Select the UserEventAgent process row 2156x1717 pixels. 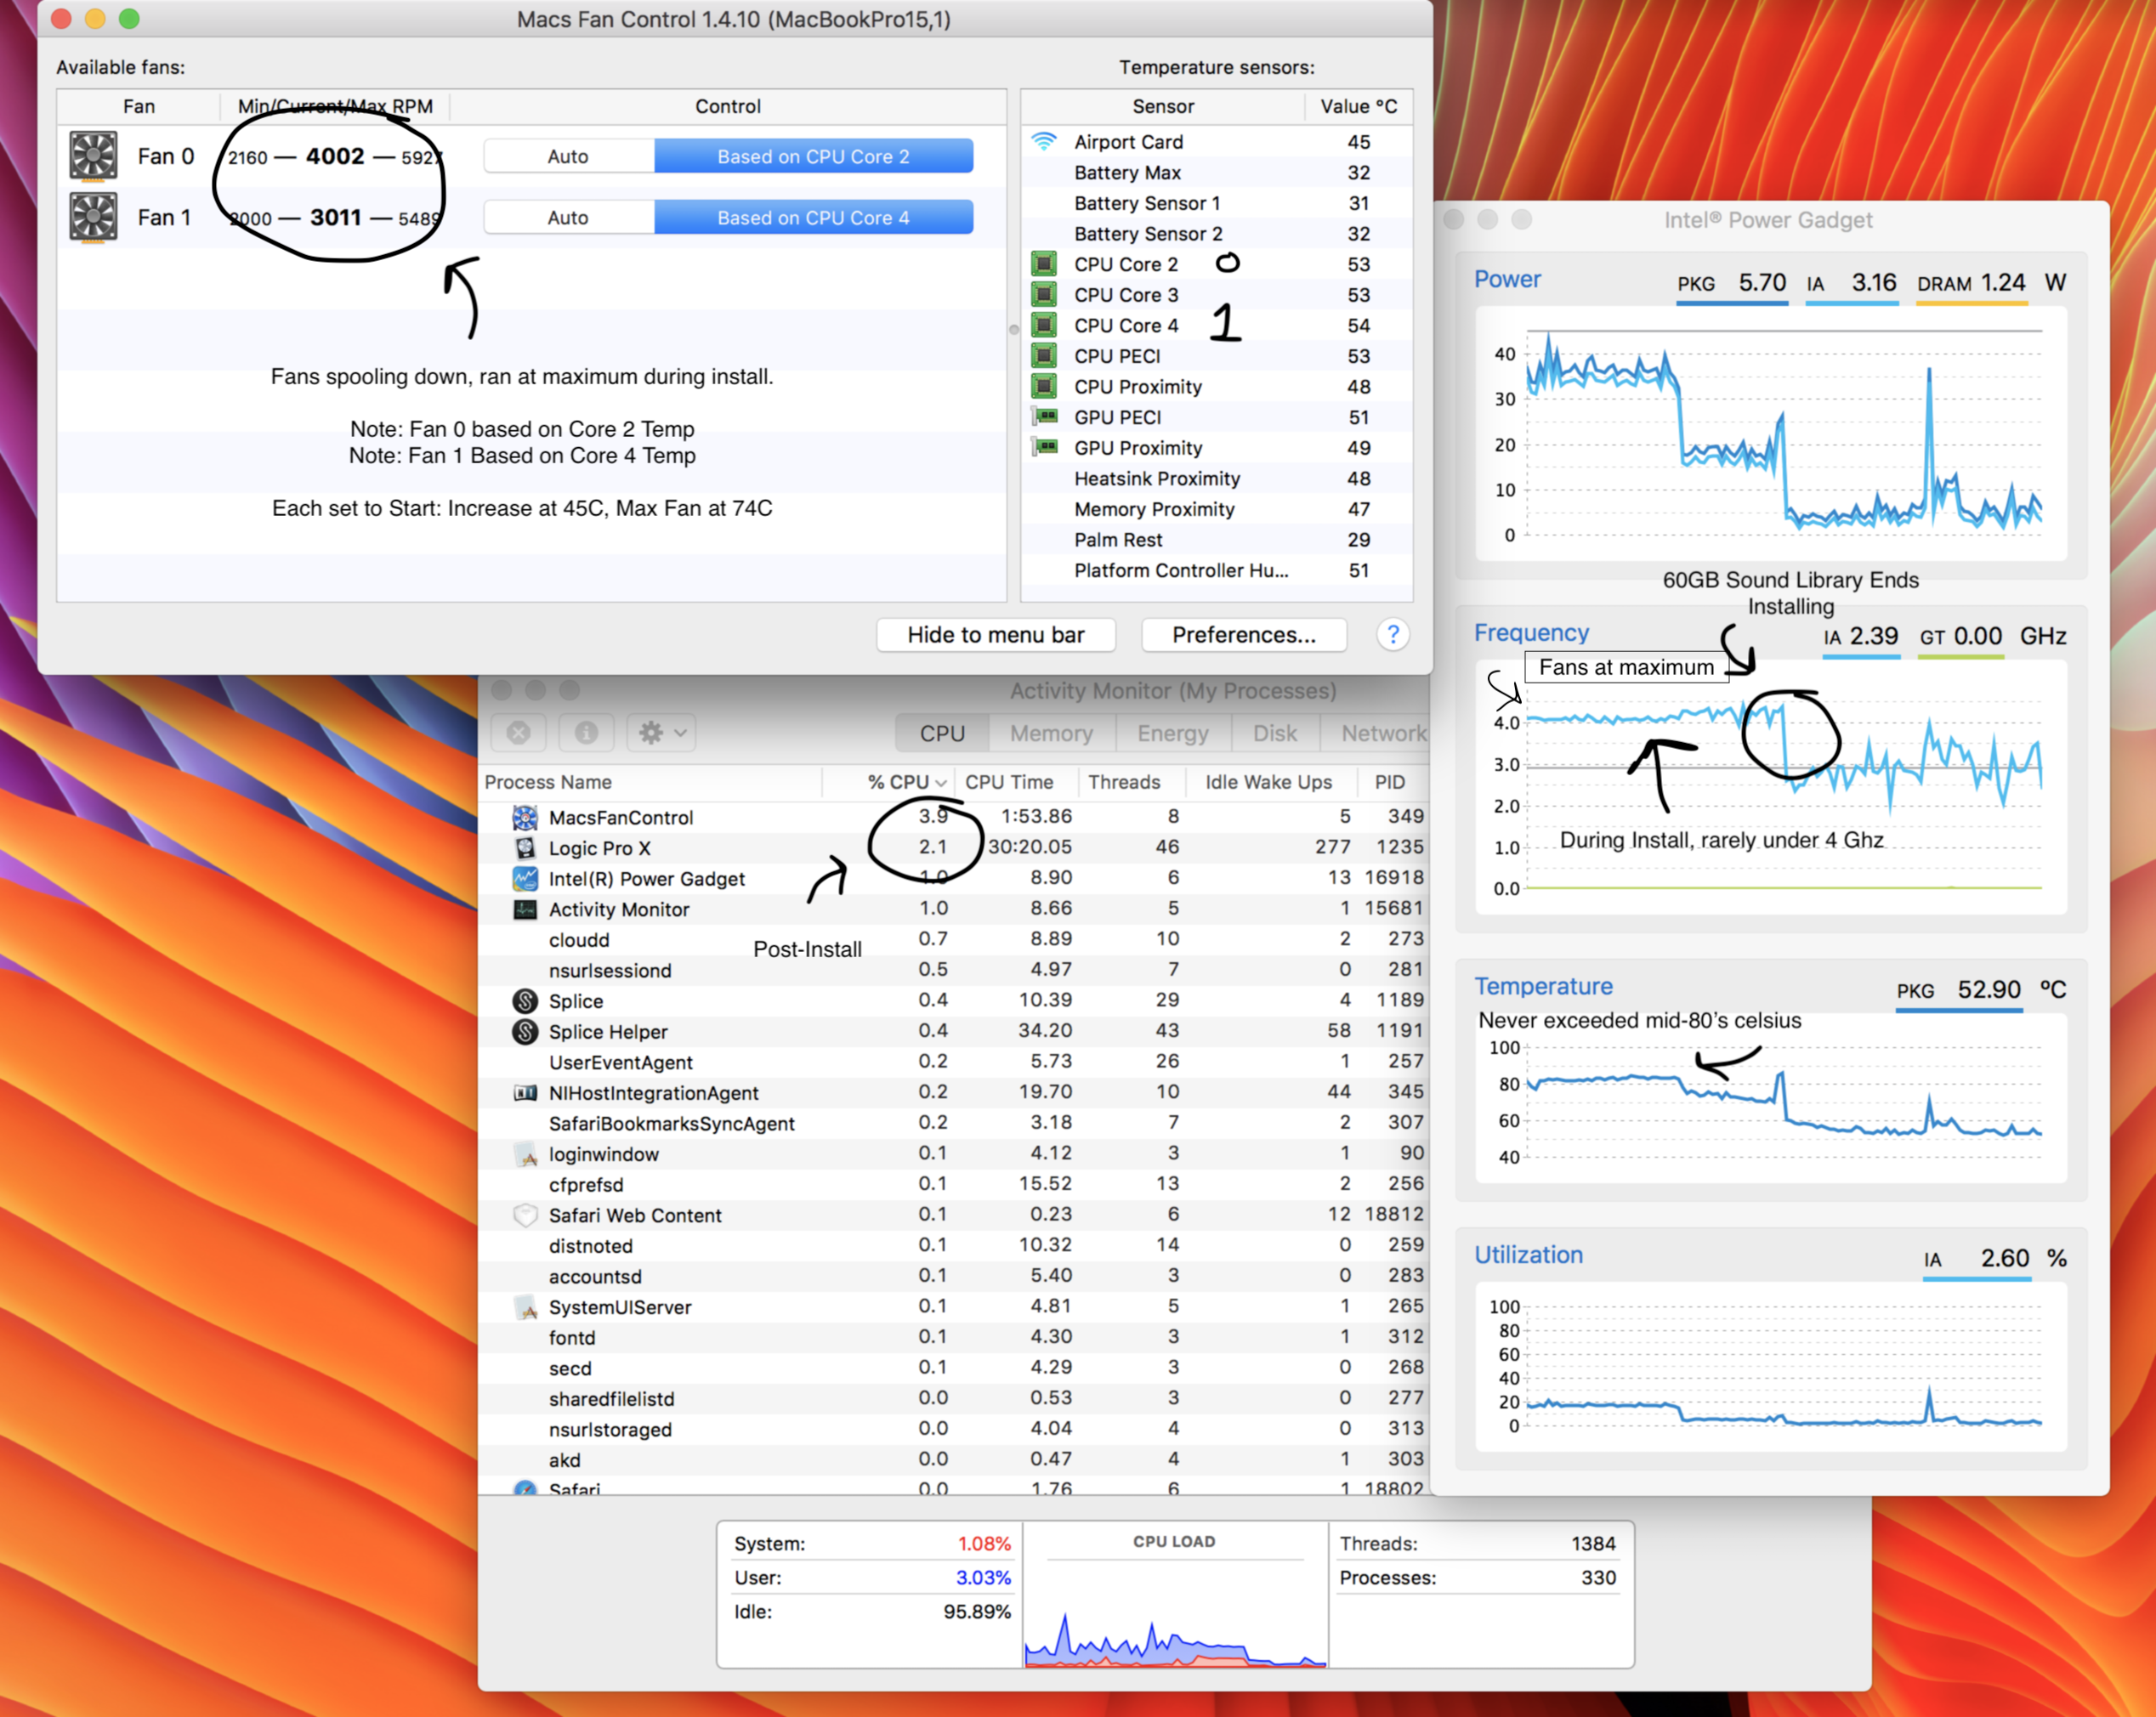(x=954, y=1062)
